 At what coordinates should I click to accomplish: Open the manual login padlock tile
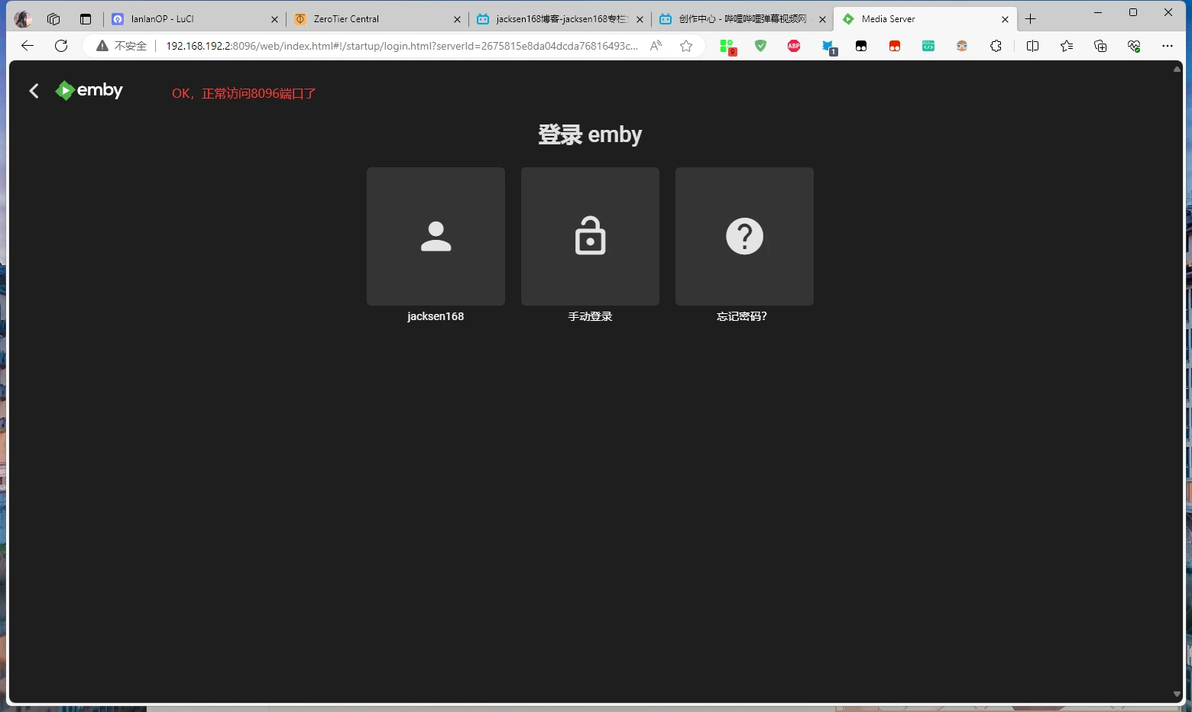pyautogui.click(x=590, y=236)
